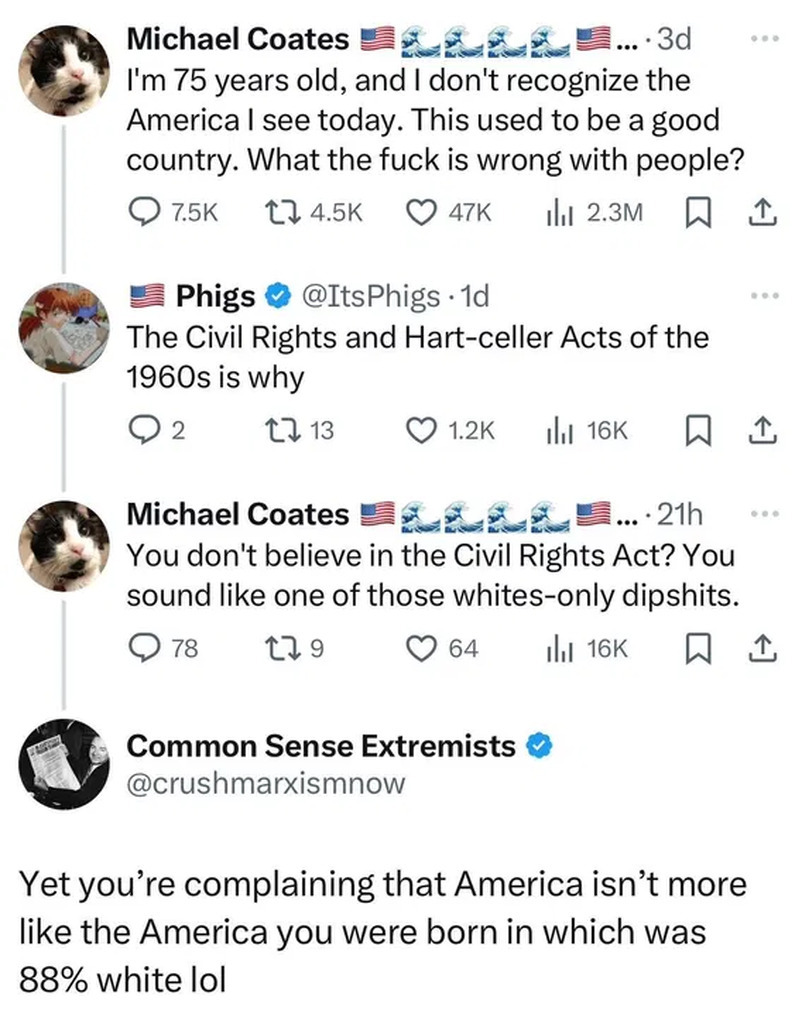Reply to the 75 years old tweet

coord(143,212)
